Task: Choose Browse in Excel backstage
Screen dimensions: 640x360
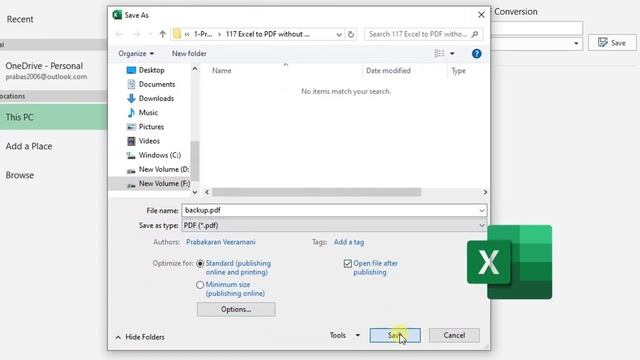Action: [x=20, y=175]
